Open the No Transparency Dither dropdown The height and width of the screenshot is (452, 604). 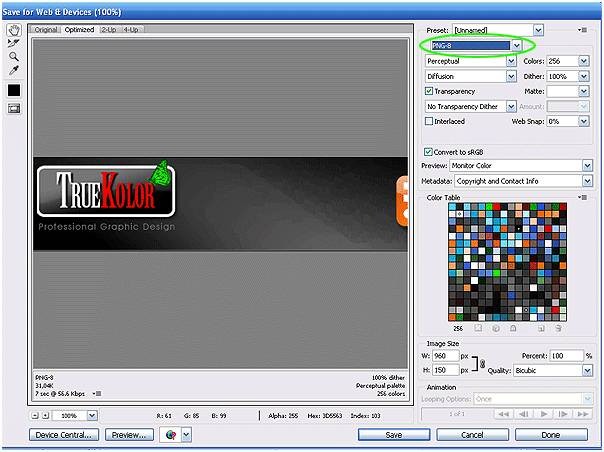coord(511,106)
